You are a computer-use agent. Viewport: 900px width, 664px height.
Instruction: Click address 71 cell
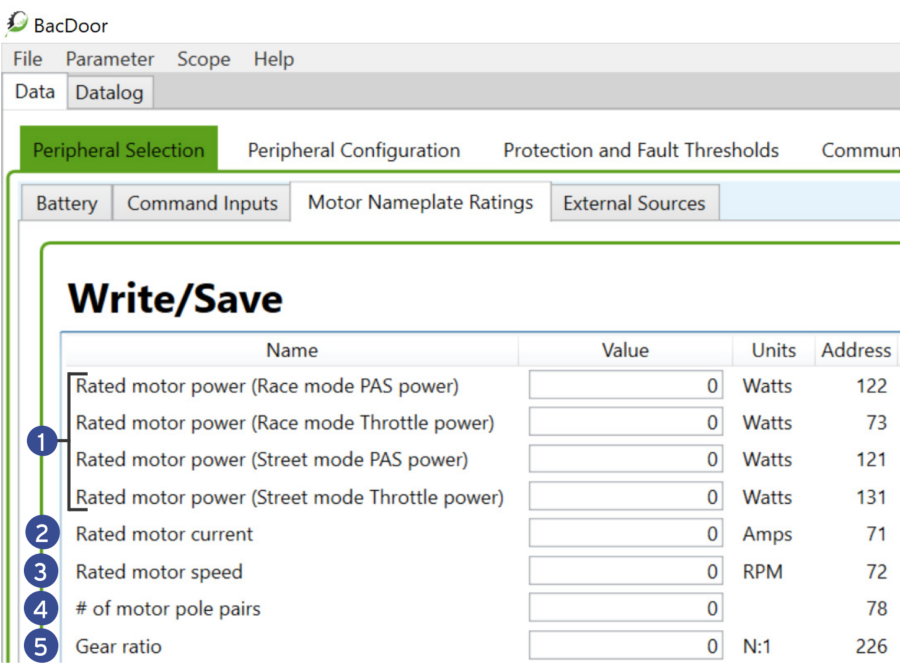876,534
